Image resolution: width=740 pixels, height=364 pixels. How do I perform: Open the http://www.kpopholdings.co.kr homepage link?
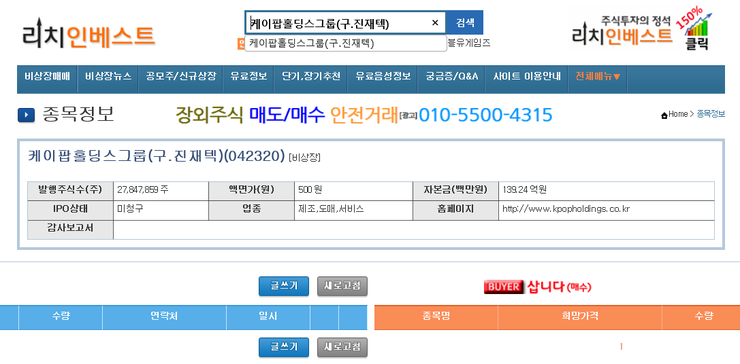point(566,209)
